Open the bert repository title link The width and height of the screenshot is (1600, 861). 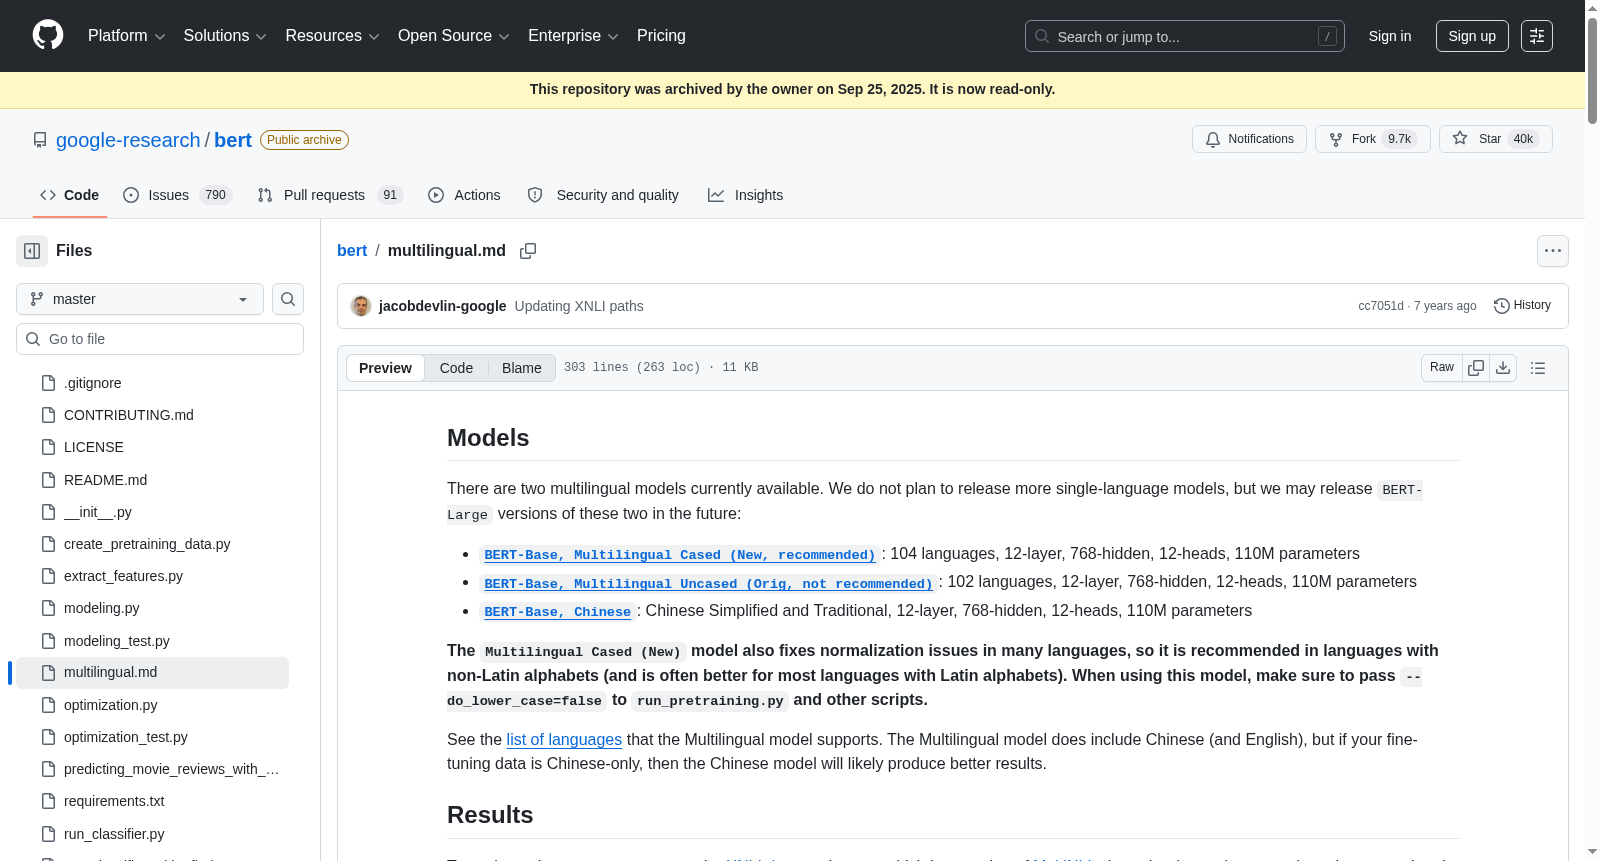[233, 140]
